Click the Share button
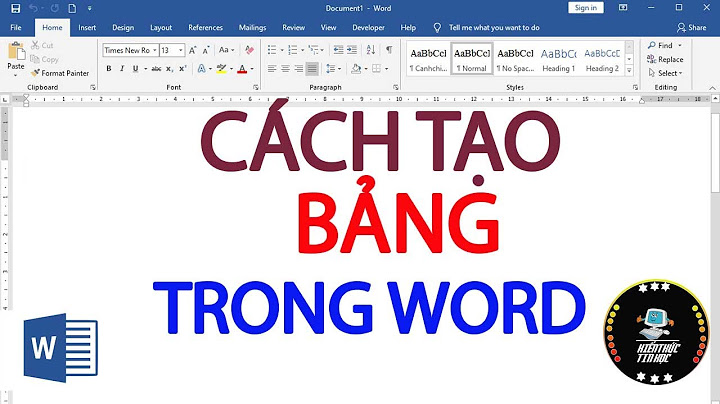The height and width of the screenshot is (404, 720). (x=692, y=28)
